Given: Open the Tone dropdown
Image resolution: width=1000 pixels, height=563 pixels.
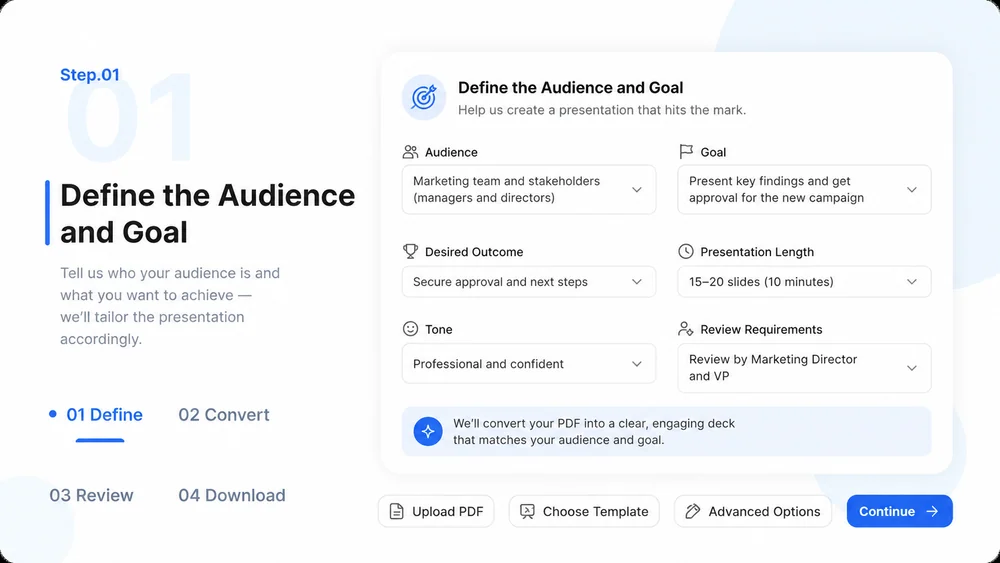Looking at the screenshot, I should click(529, 363).
